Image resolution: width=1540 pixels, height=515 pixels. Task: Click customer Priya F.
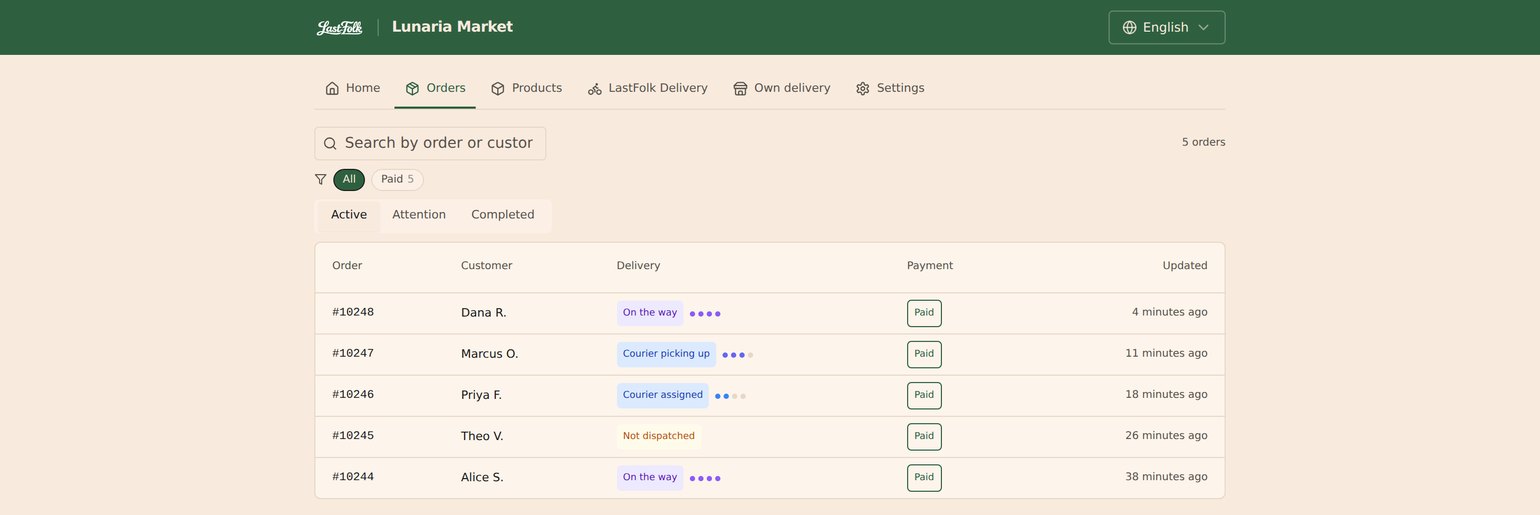(x=481, y=395)
